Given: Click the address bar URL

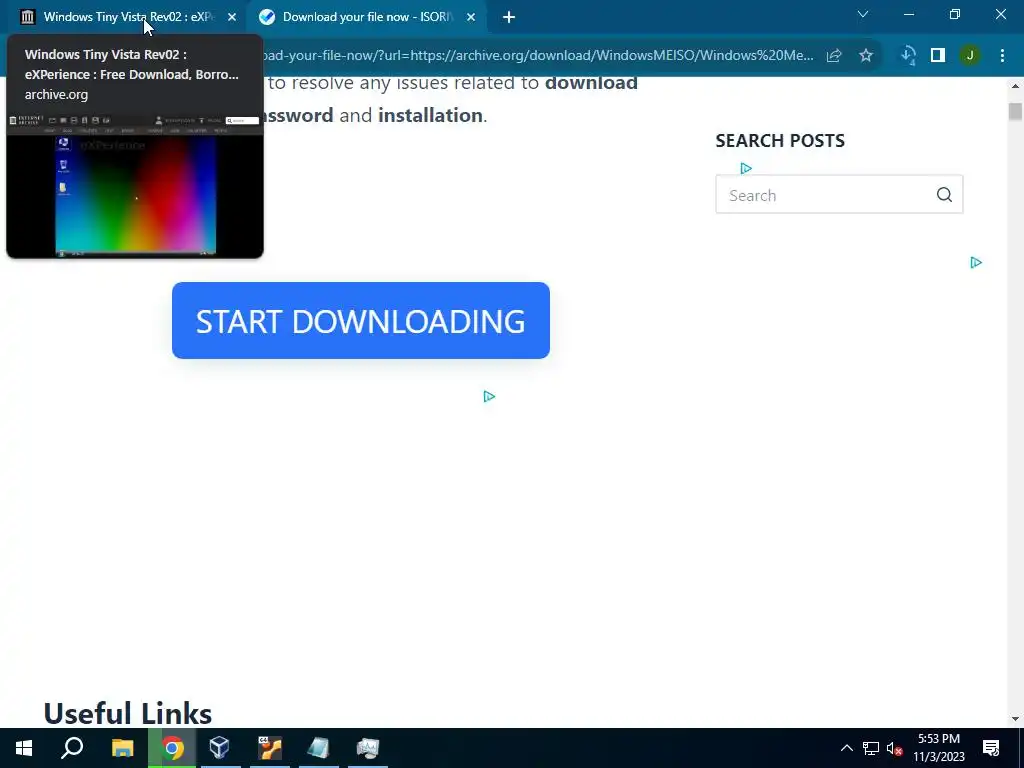Looking at the screenshot, I should (x=536, y=56).
